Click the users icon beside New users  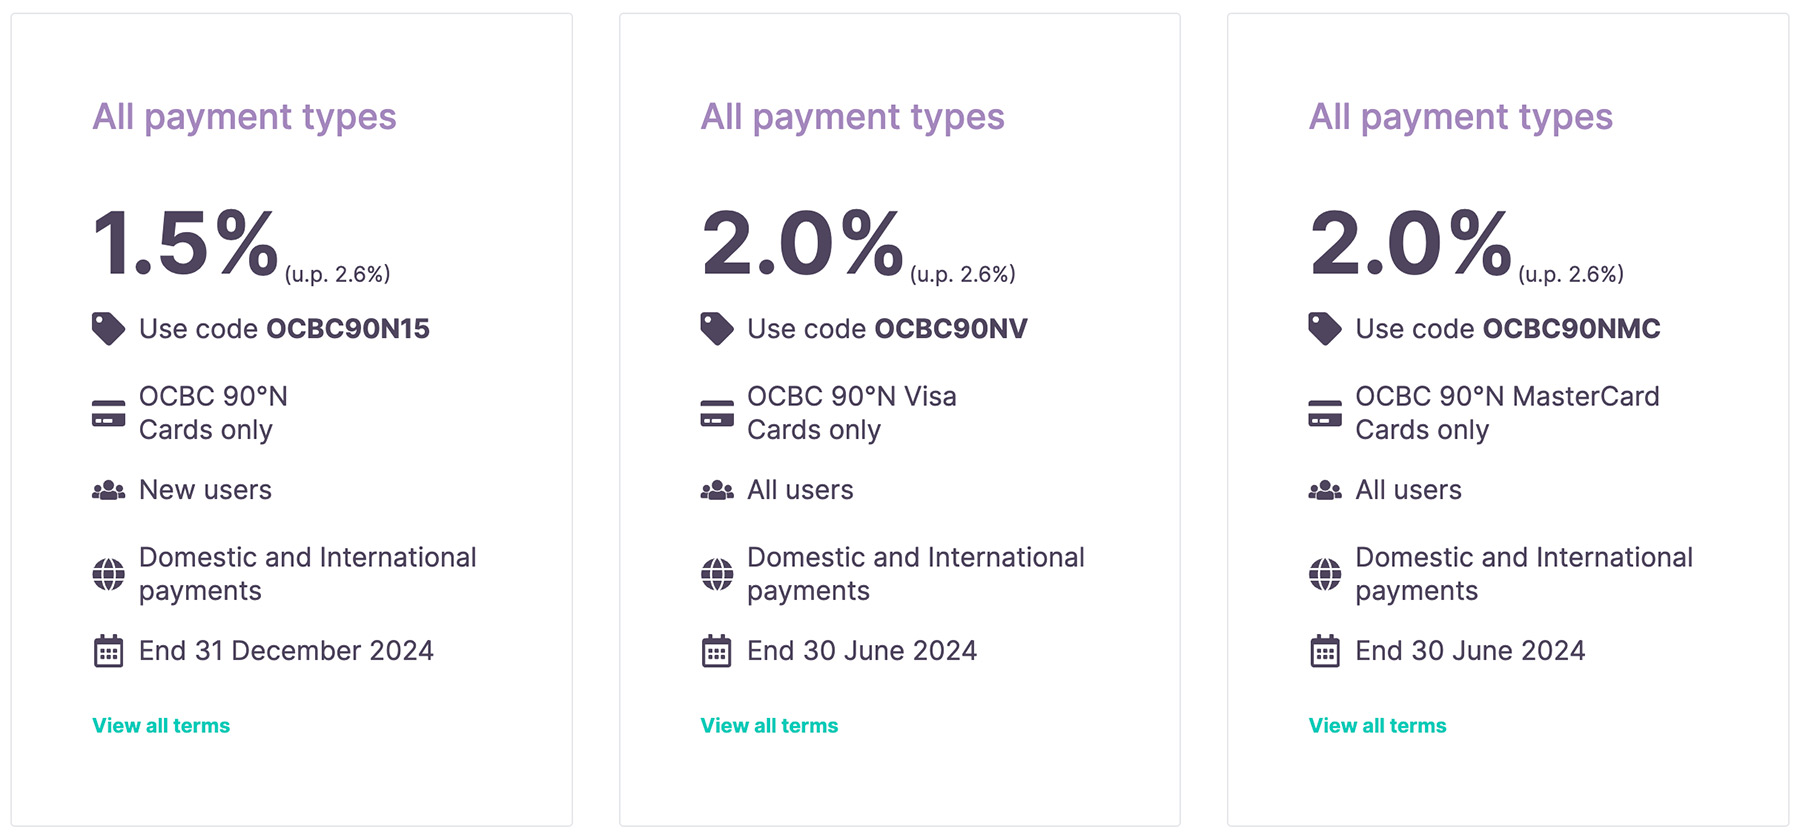(108, 490)
